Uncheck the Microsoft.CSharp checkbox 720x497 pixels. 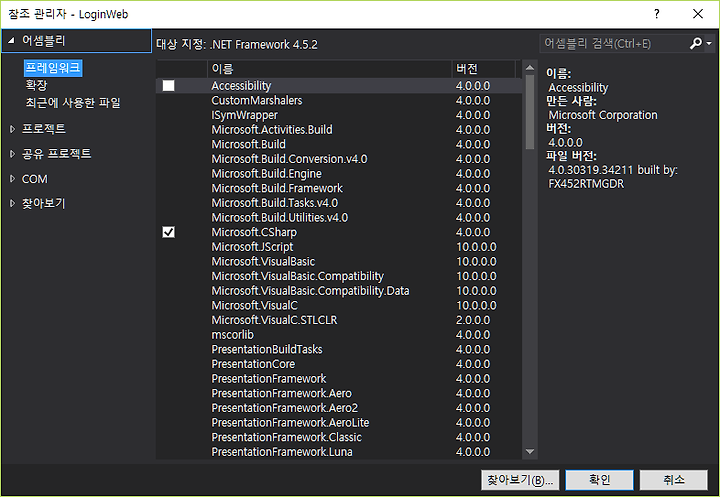(x=169, y=232)
